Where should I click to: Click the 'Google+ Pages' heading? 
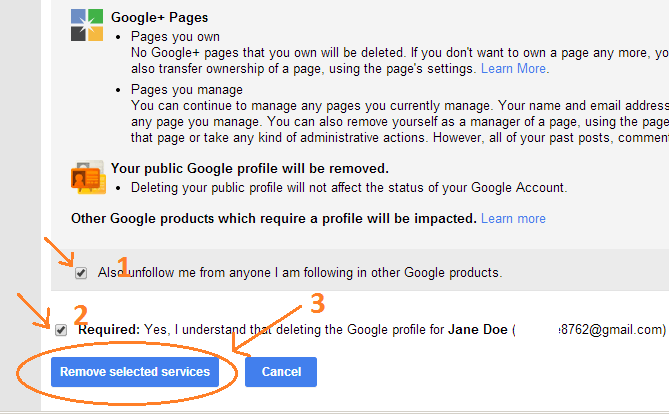tap(160, 17)
